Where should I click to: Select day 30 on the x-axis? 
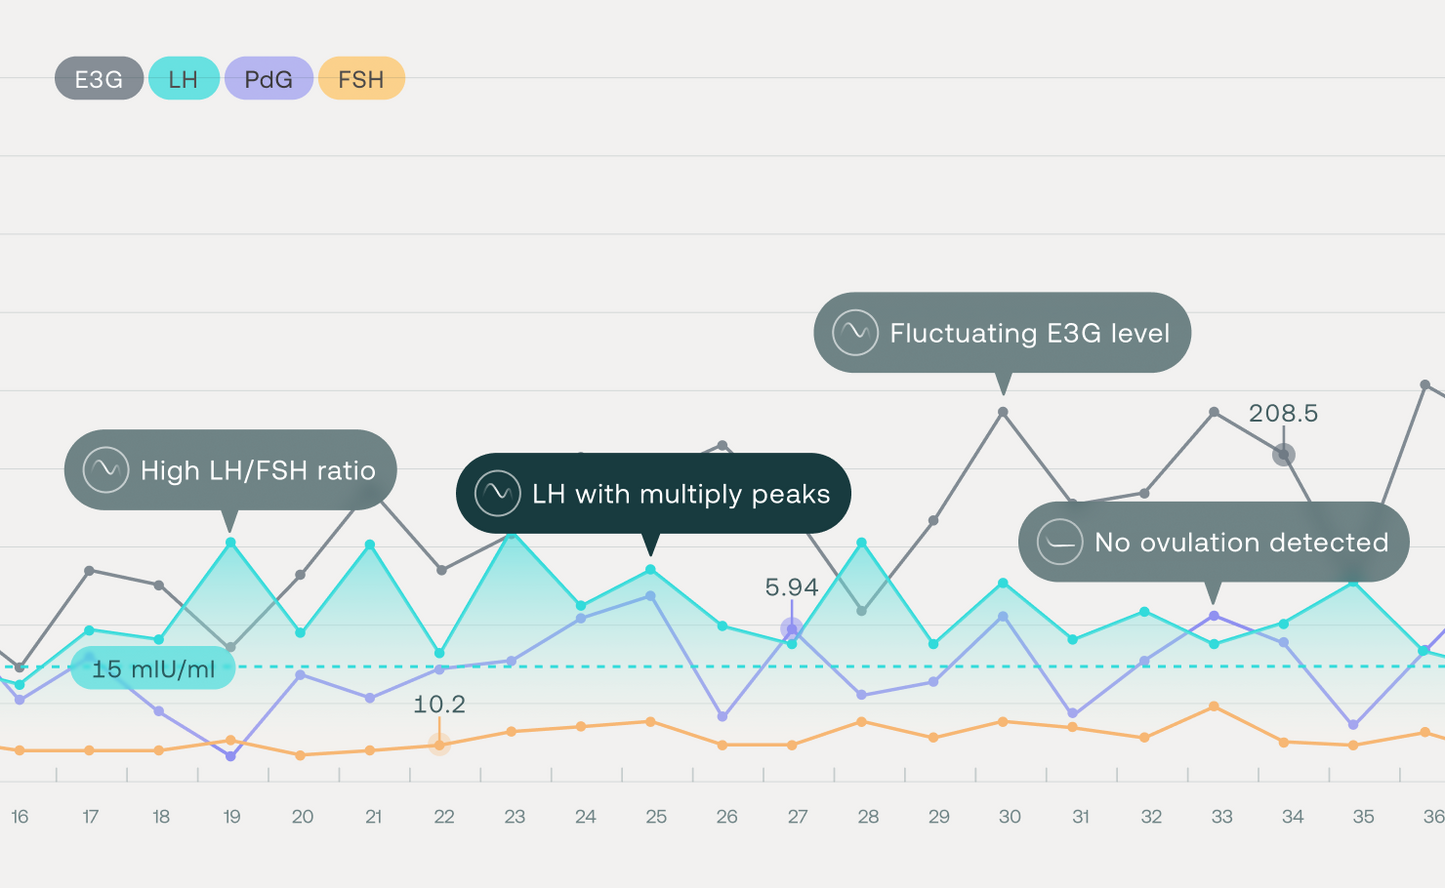(1010, 817)
